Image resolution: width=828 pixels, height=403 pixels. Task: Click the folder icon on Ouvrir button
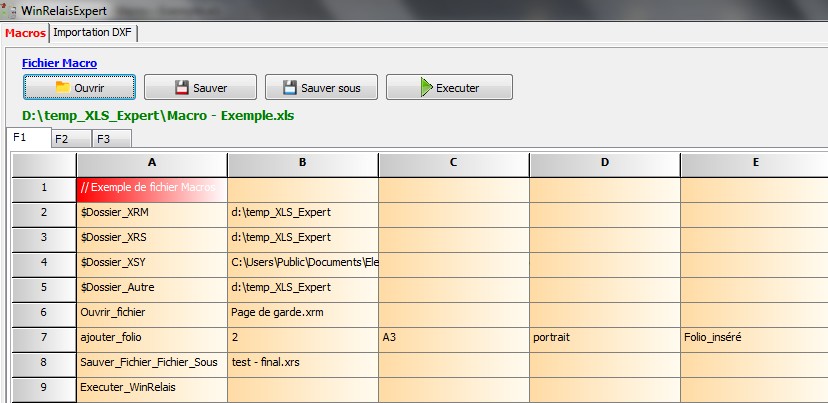click(x=62, y=87)
